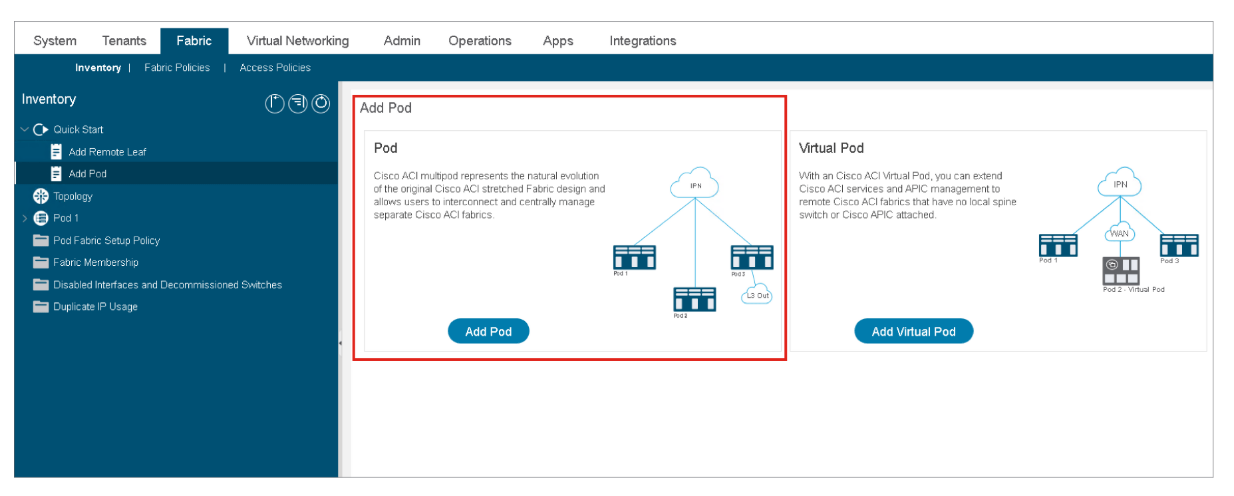Click the Pod card heading
This screenshot has width=1234, height=496.
[386, 148]
